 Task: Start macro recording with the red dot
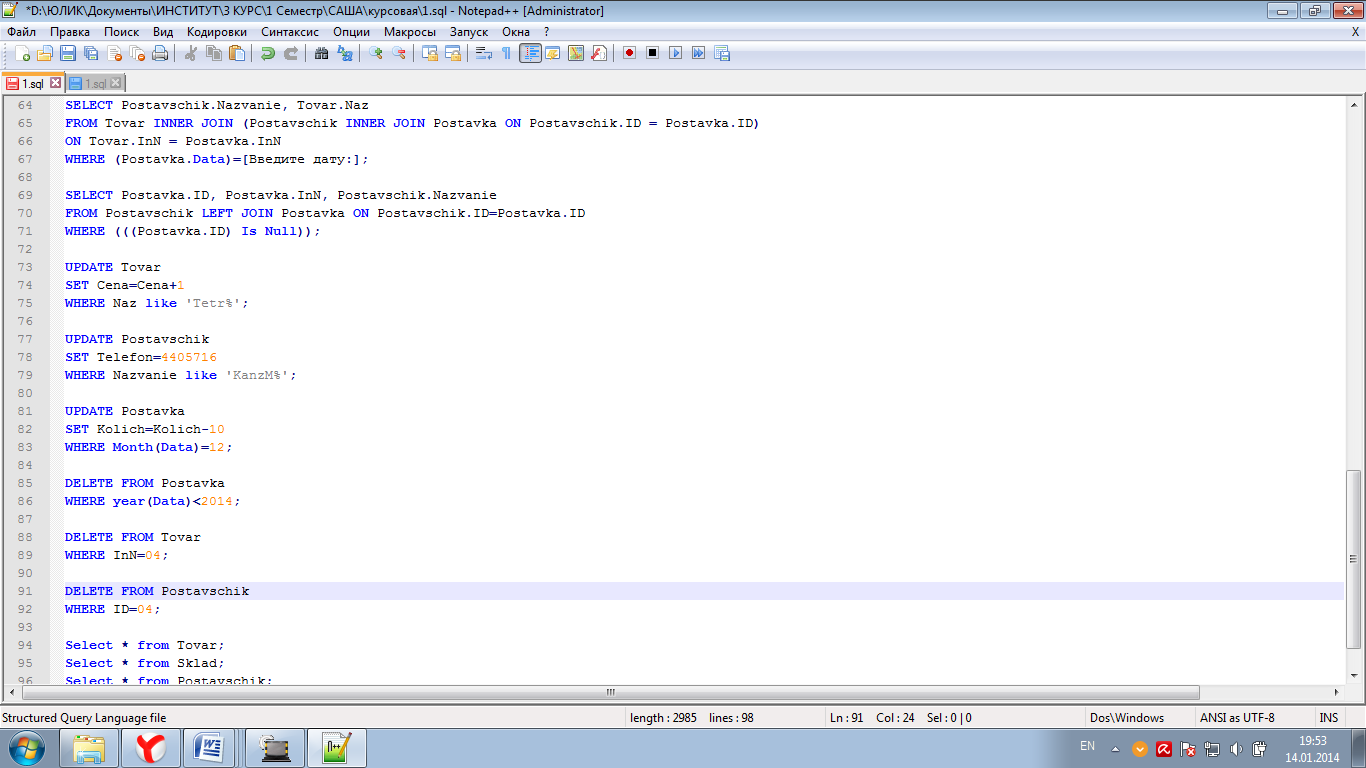pos(629,53)
